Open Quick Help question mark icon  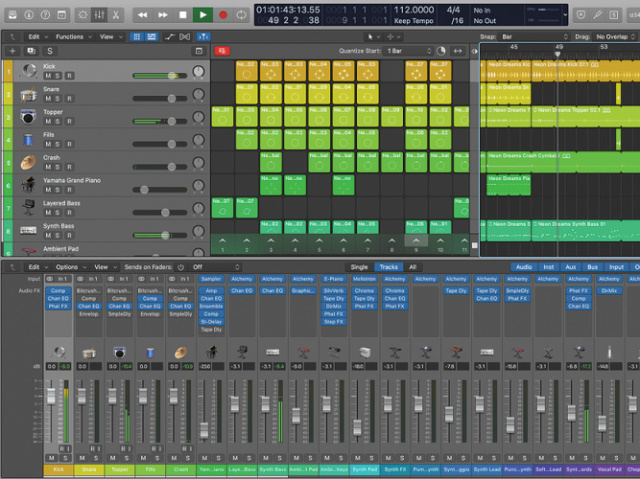(45, 15)
